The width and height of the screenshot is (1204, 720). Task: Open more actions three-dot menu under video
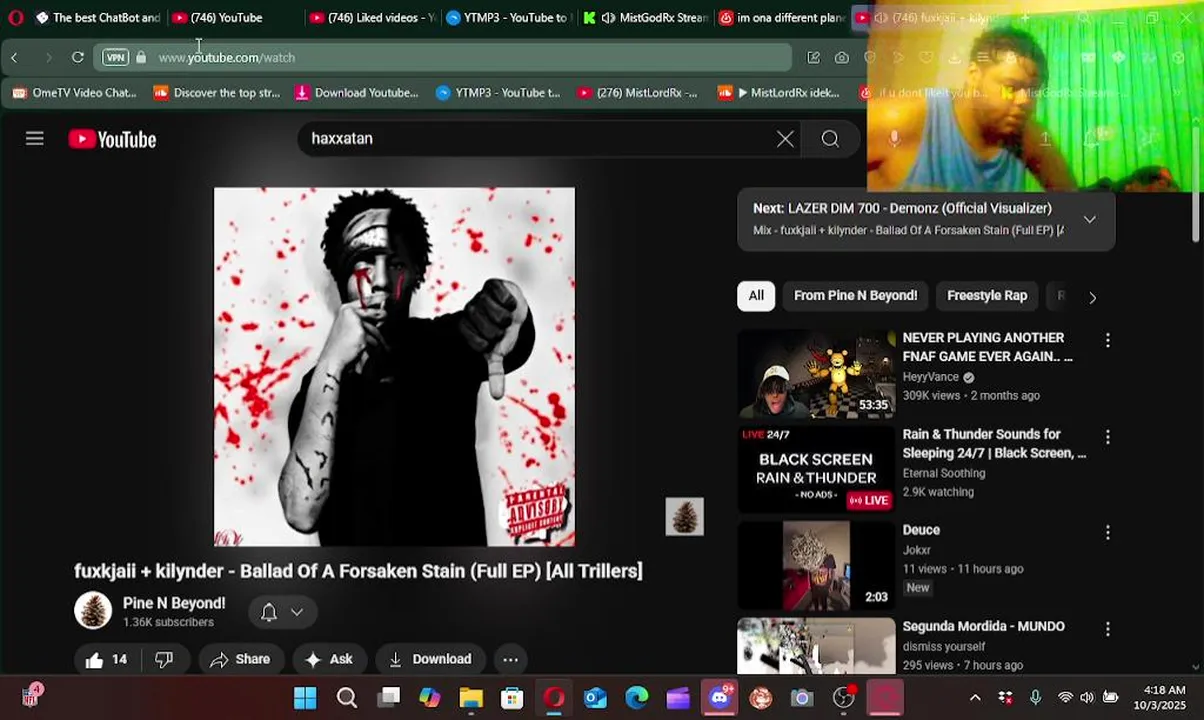(510, 659)
